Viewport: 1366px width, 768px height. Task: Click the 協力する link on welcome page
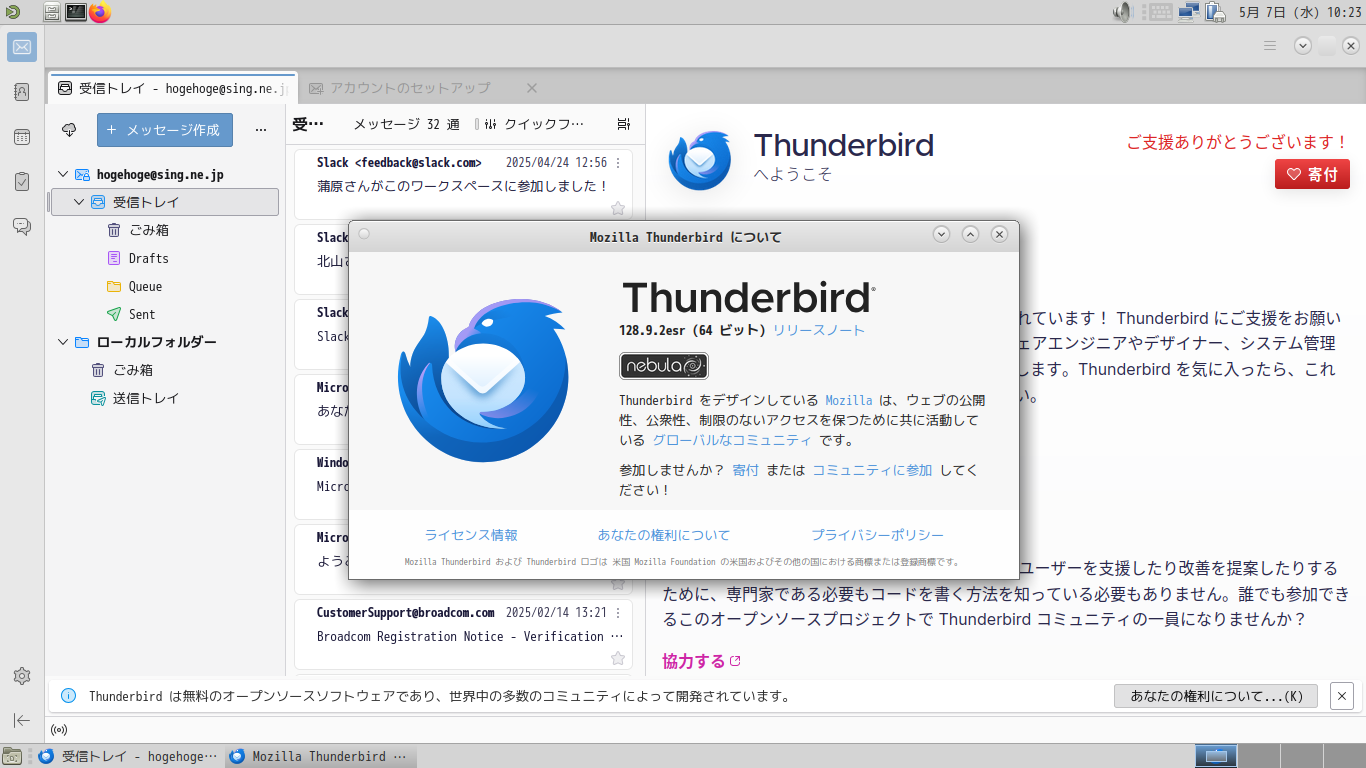[701, 661]
